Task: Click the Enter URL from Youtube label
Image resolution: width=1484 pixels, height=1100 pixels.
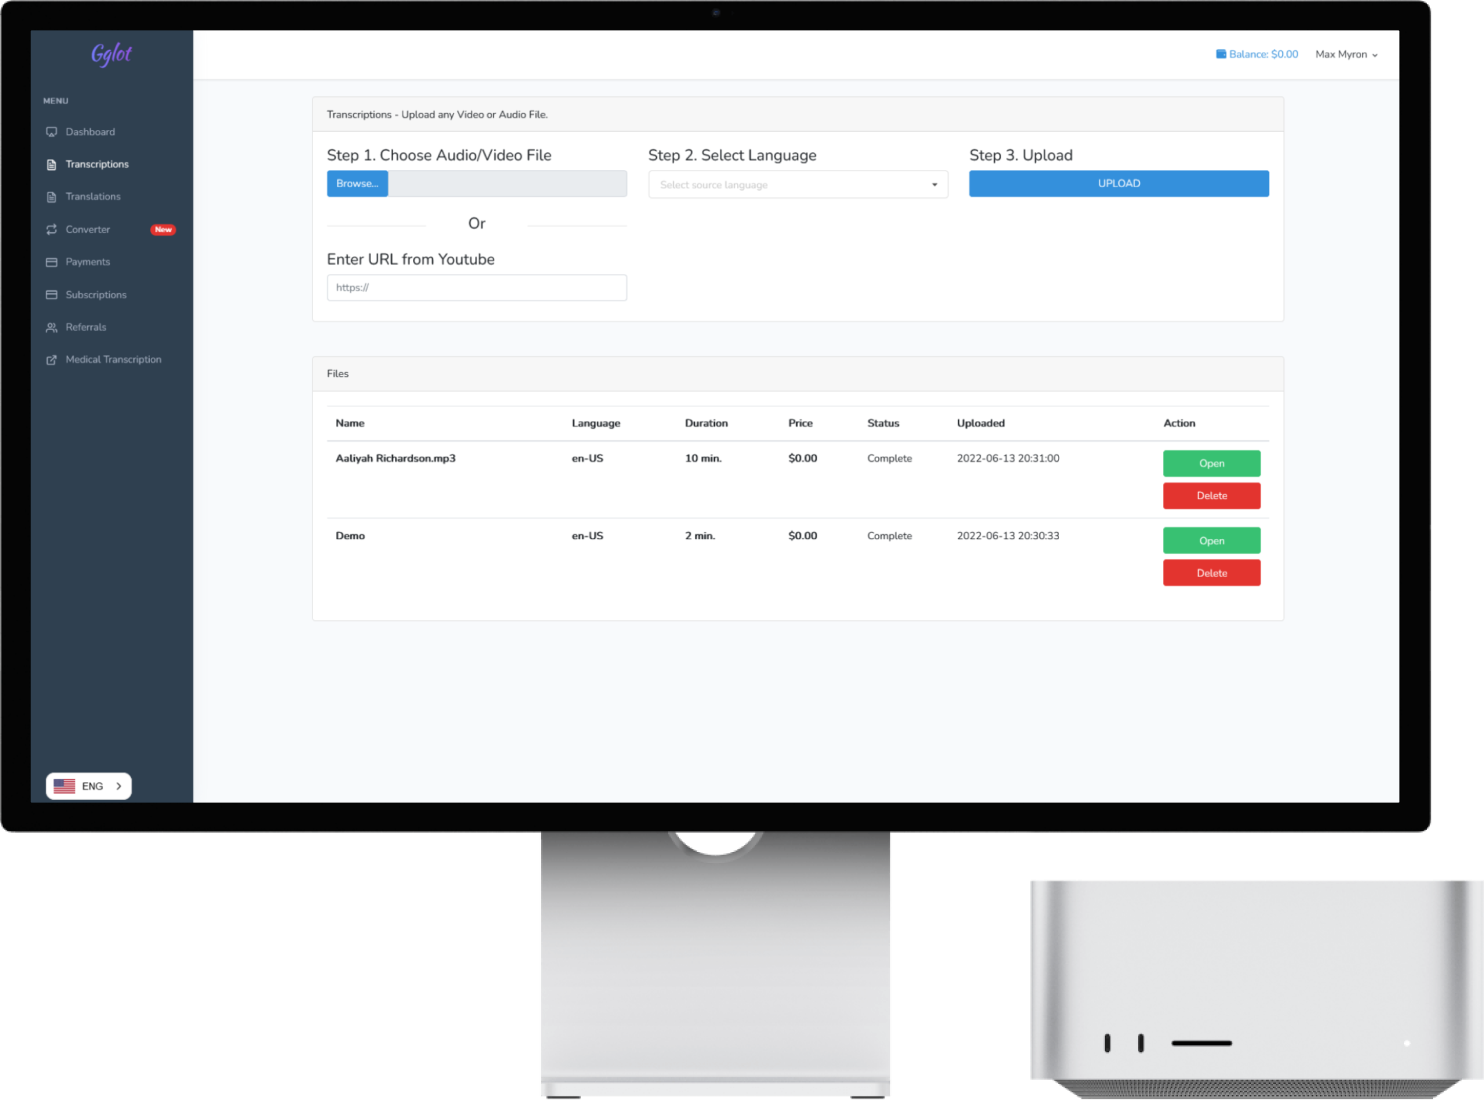Action: tap(411, 260)
